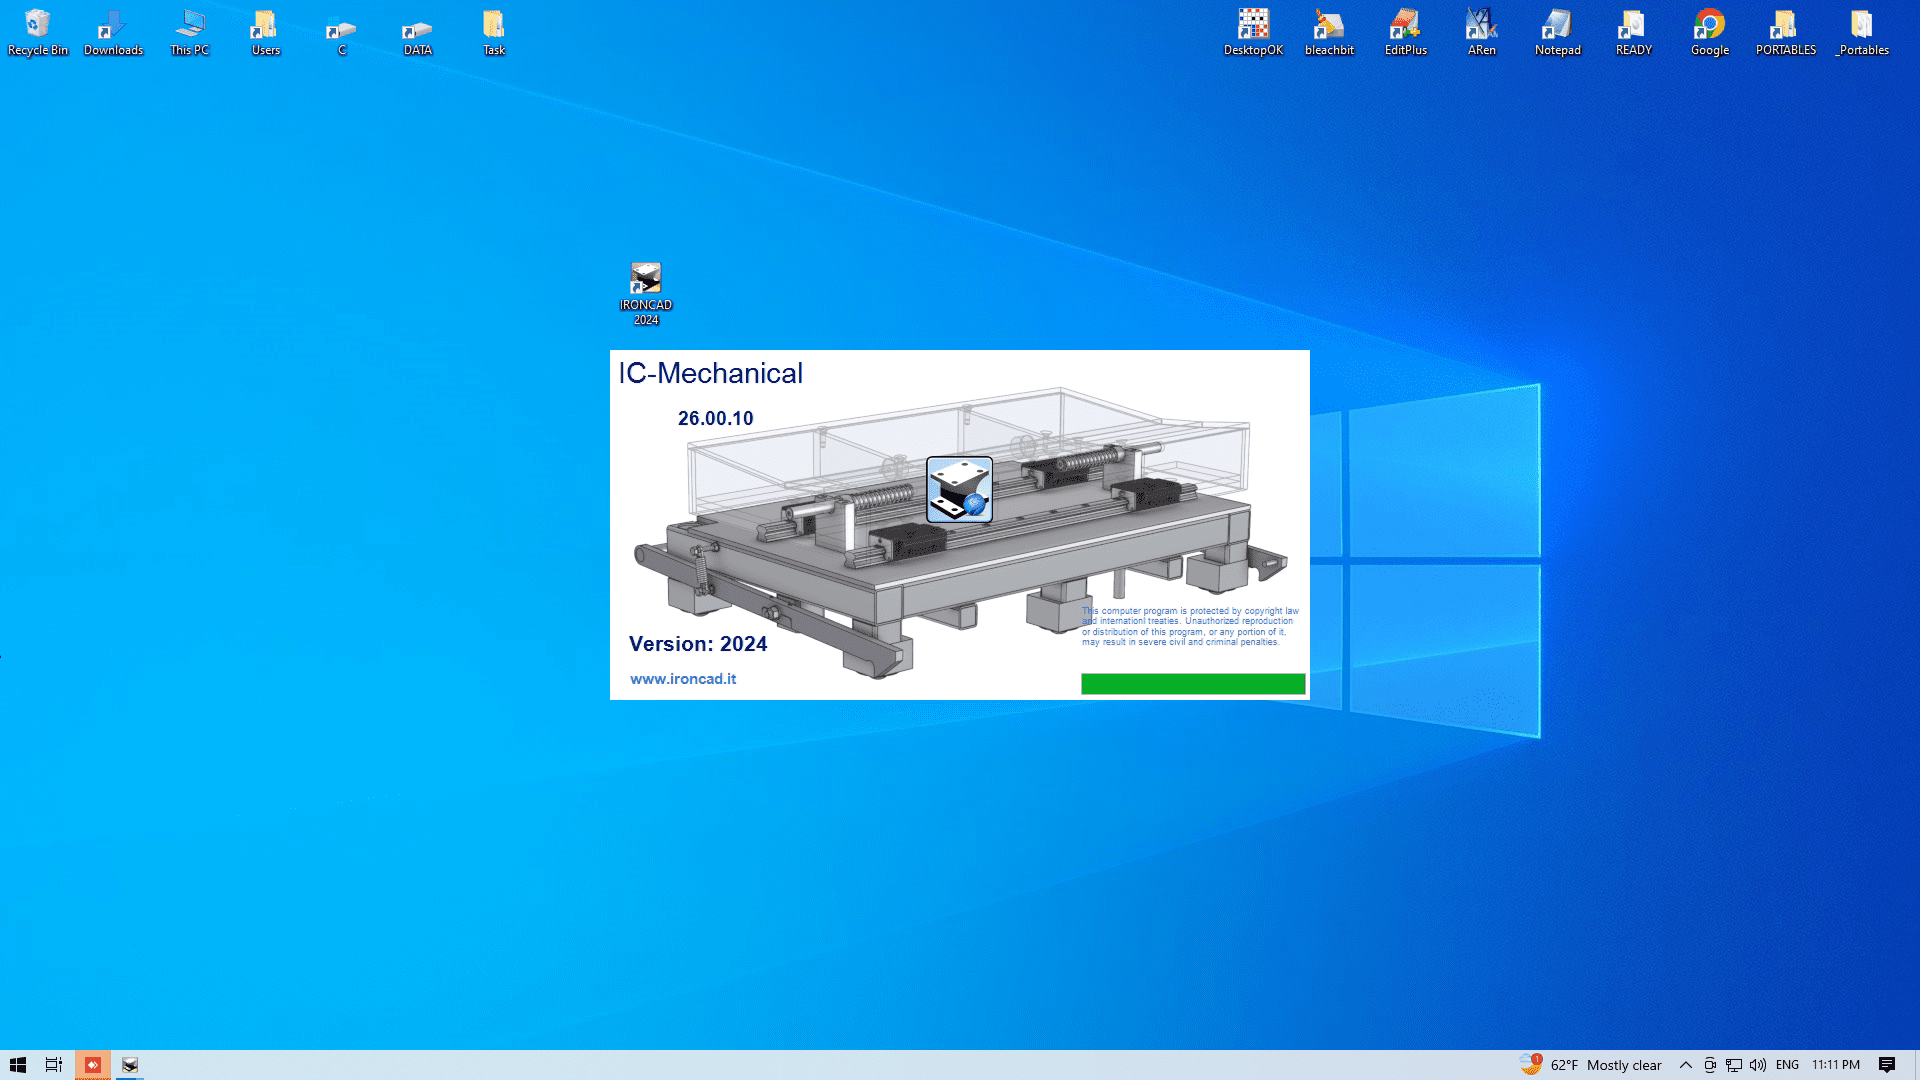Select the Users folder shortcut

(x=265, y=32)
